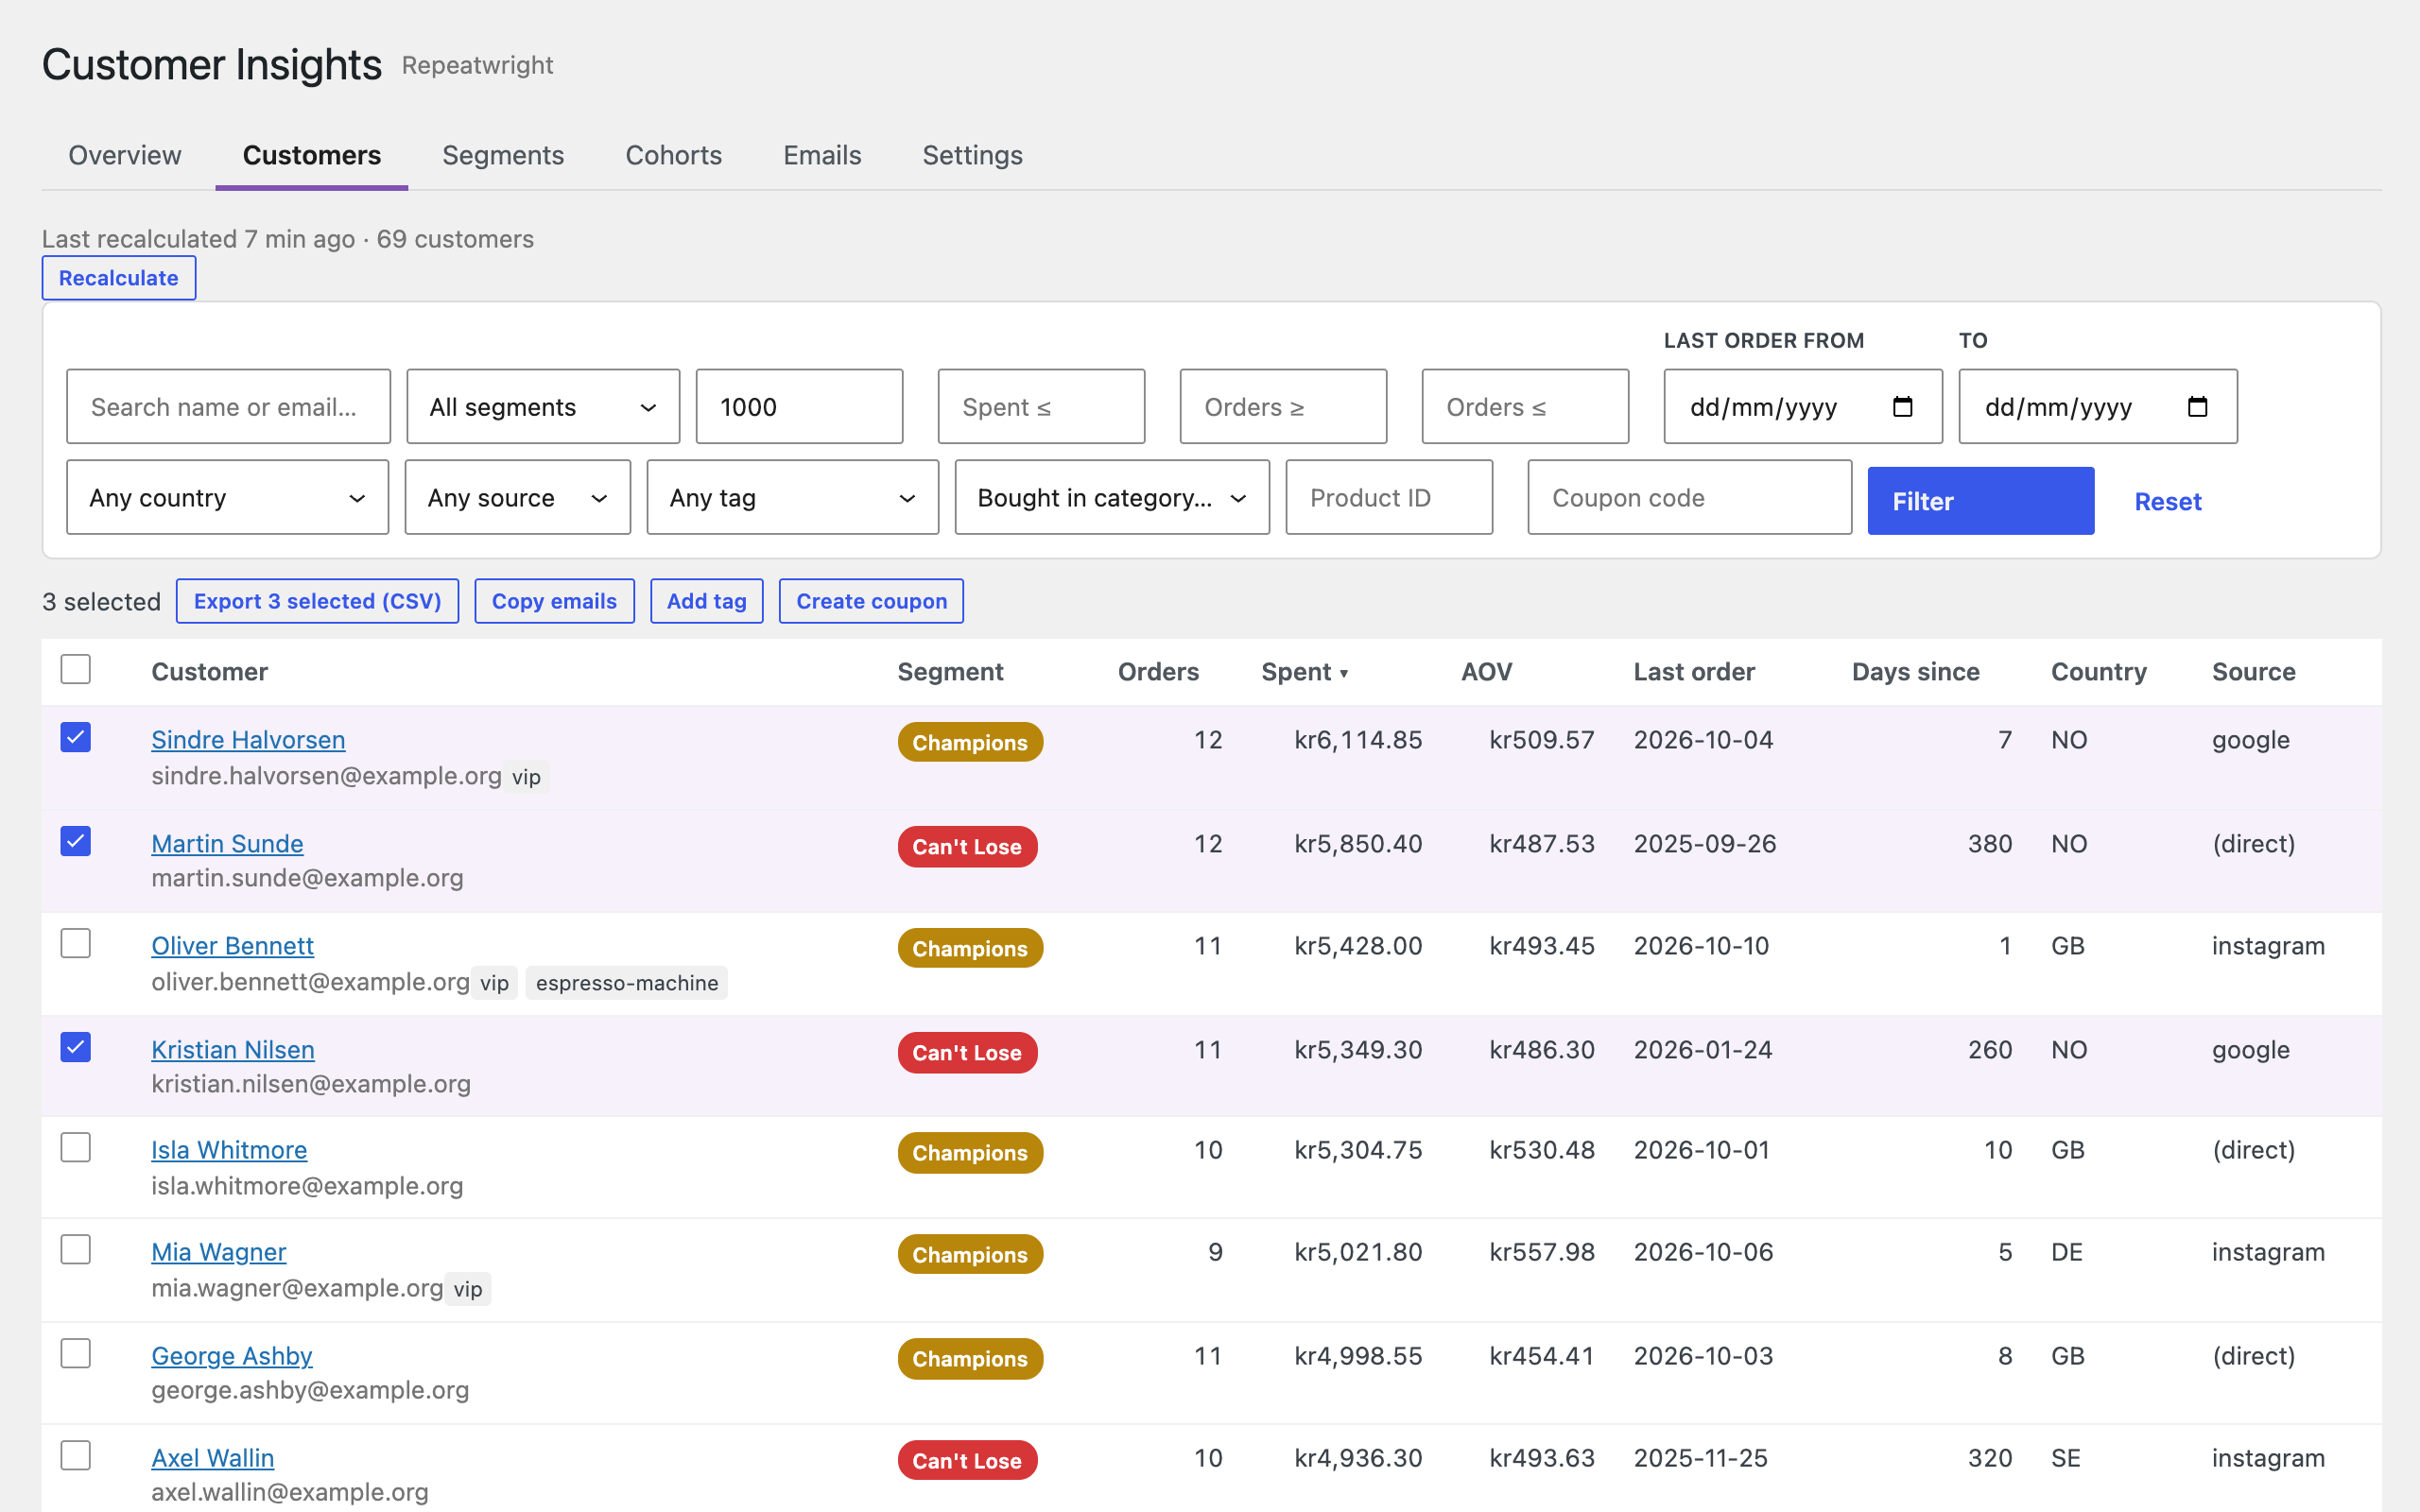
Task: Click the Add tag button
Action: click(x=707, y=601)
